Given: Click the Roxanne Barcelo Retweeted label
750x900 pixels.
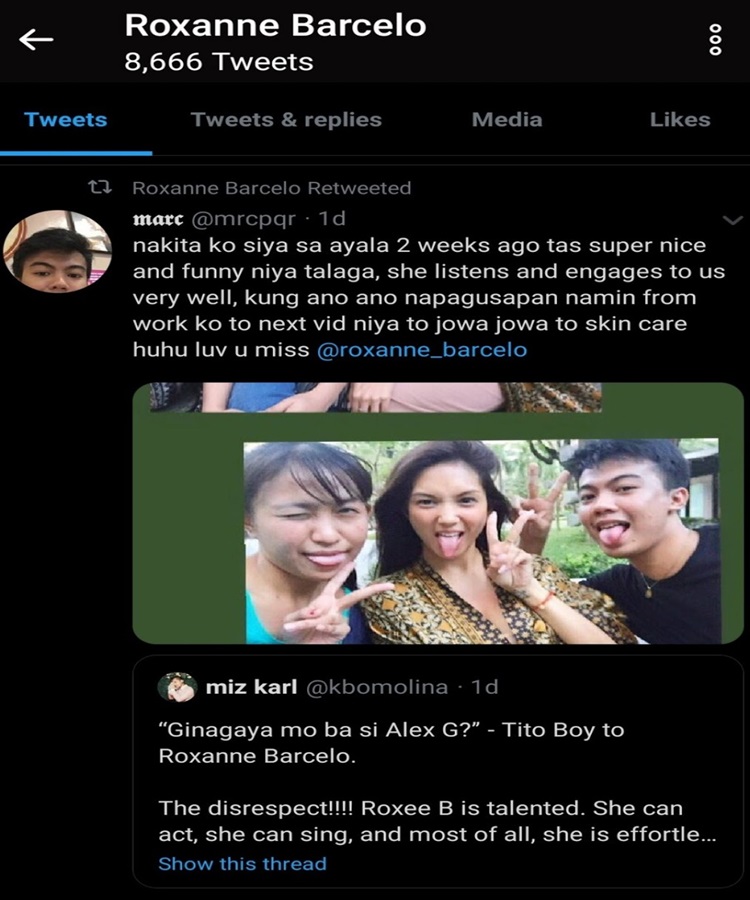Looking at the screenshot, I should (271, 188).
